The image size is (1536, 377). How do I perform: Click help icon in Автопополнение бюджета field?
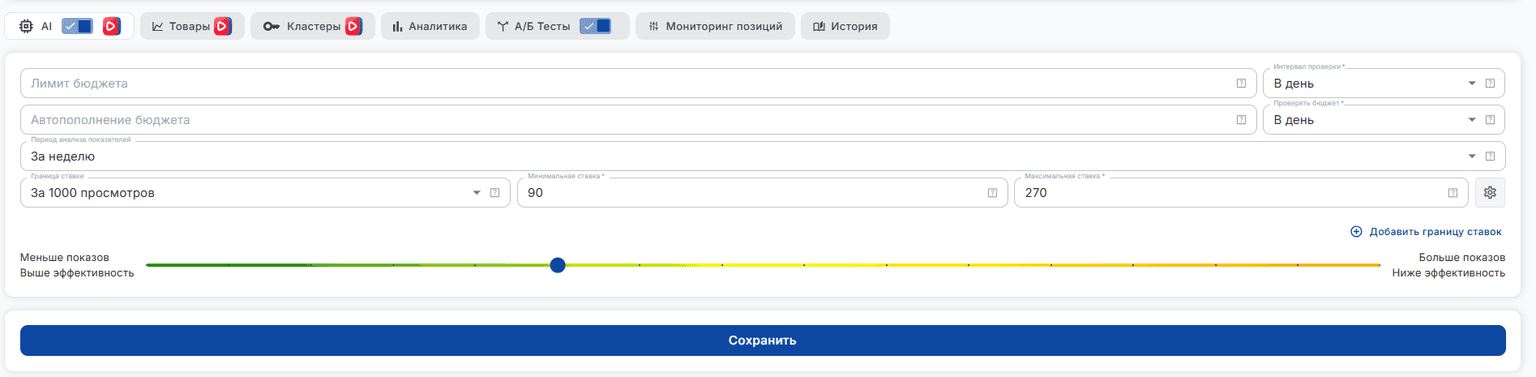(x=1241, y=120)
